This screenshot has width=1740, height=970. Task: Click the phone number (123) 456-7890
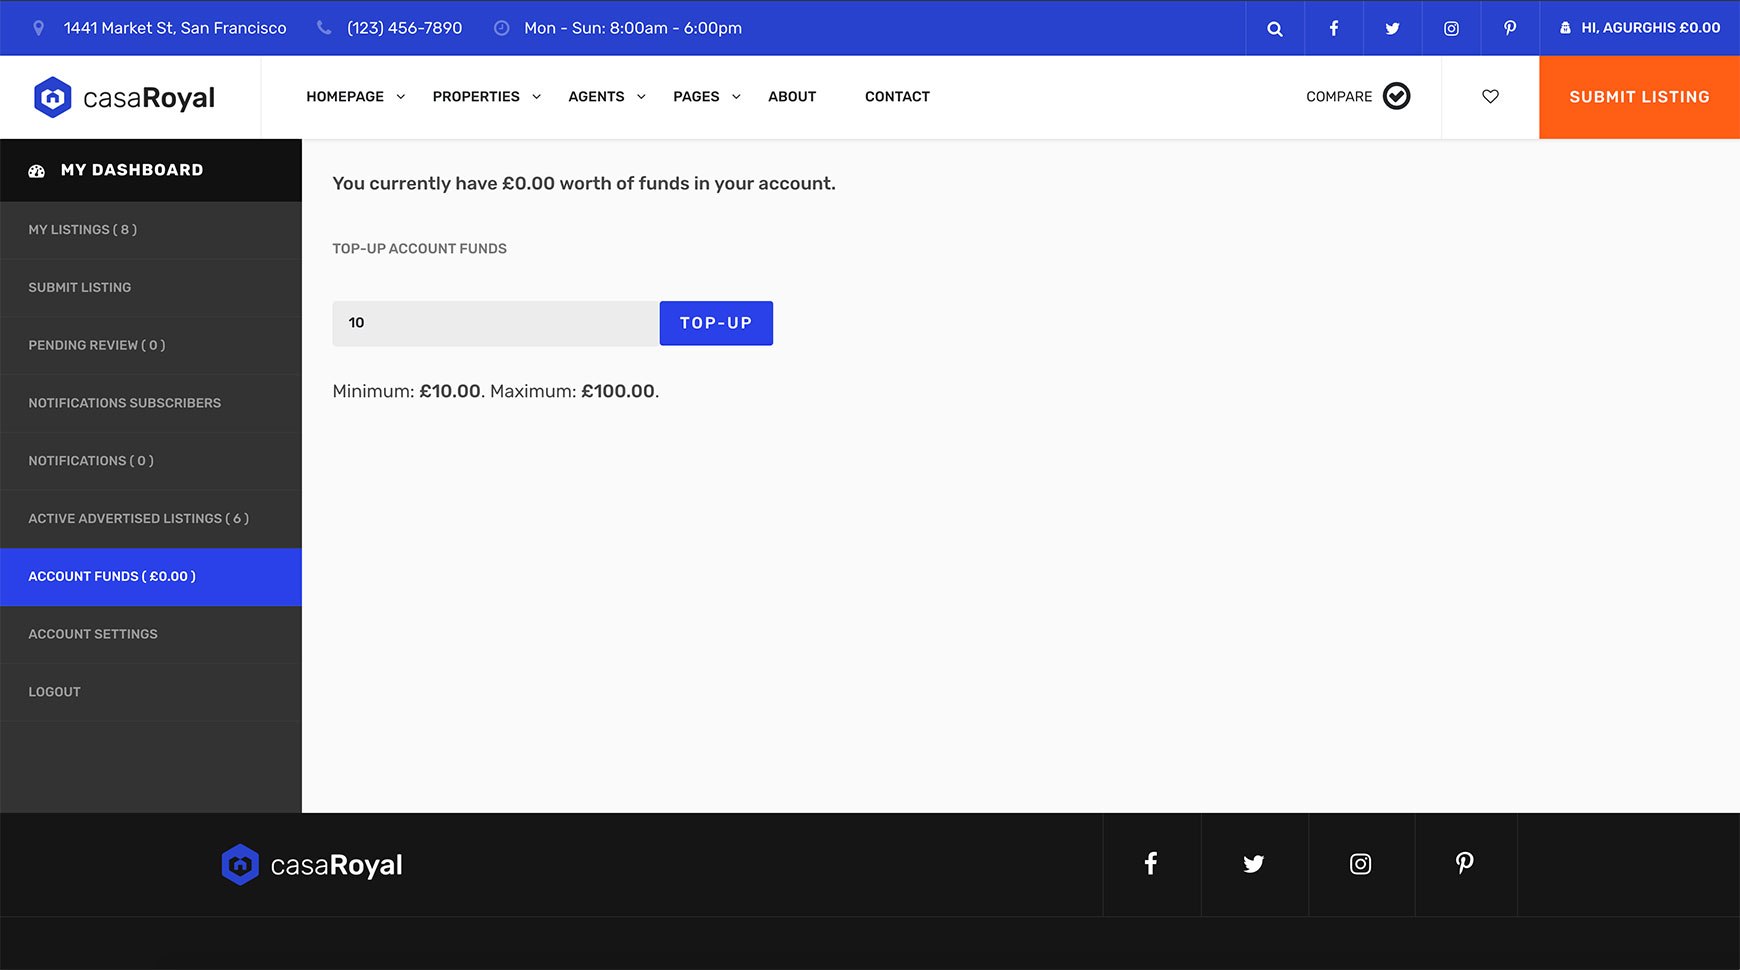click(405, 28)
